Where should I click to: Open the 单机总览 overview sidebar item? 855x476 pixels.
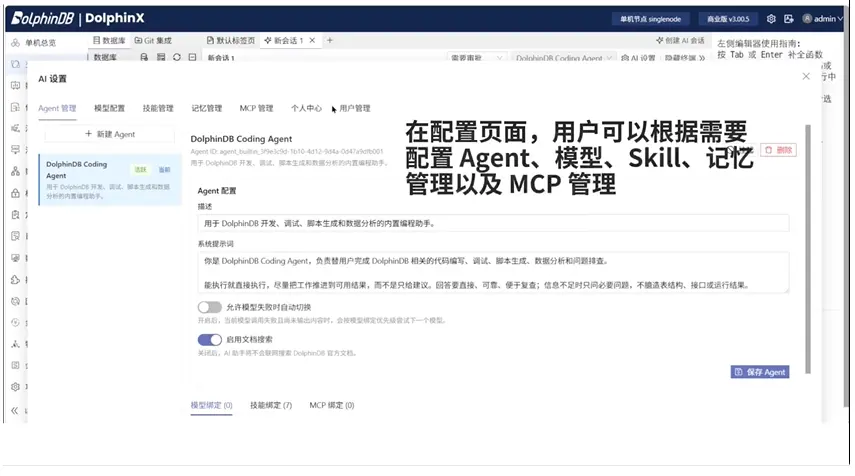point(34,43)
